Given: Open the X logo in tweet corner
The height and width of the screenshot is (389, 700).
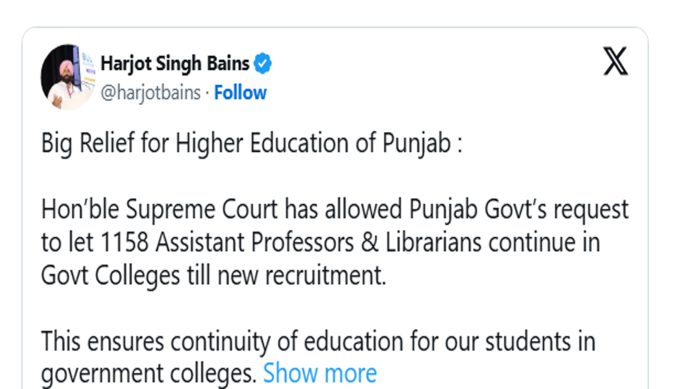Looking at the screenshot, I should [x=616, y=61].
